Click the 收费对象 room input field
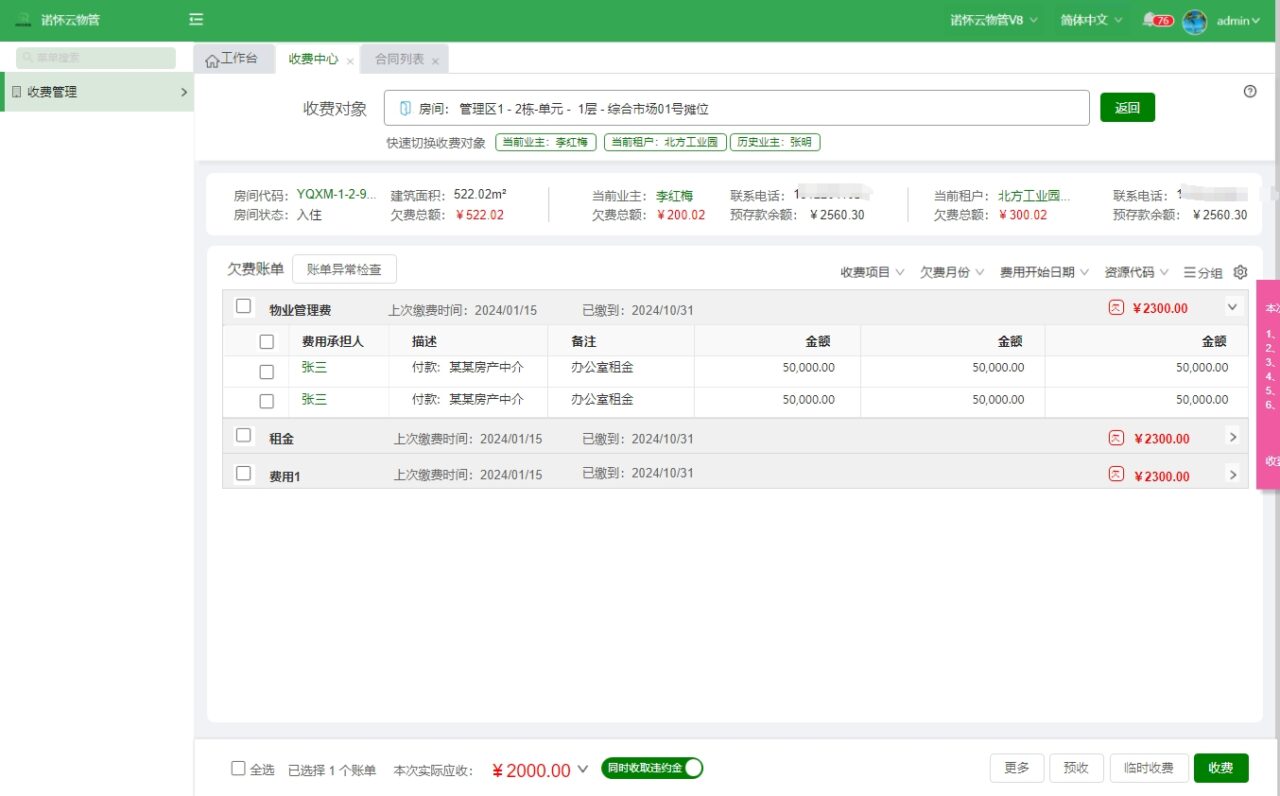 pyautogui.click(x=736, y=108)
